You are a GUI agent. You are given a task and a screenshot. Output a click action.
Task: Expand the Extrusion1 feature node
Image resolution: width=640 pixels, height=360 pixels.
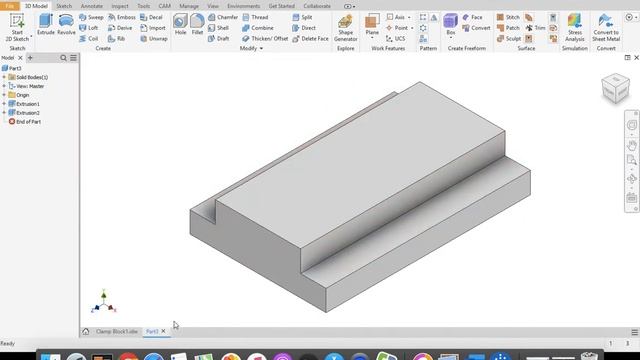4,104
